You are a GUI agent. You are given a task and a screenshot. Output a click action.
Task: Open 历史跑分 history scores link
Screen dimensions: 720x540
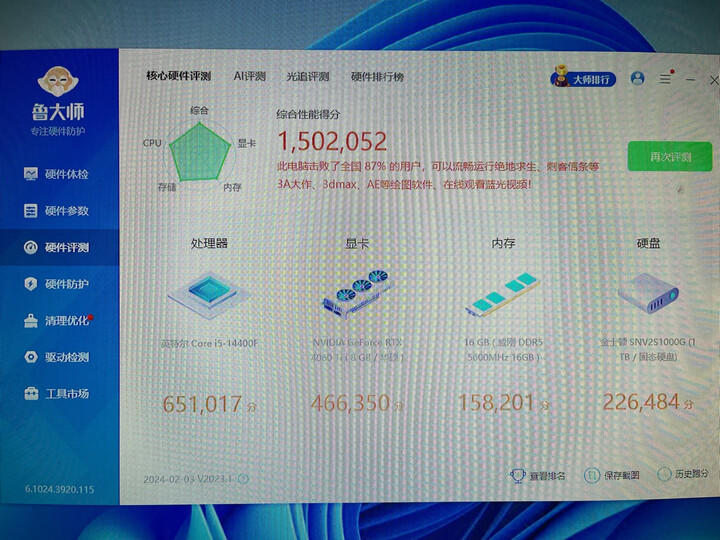tap(692, 473)
